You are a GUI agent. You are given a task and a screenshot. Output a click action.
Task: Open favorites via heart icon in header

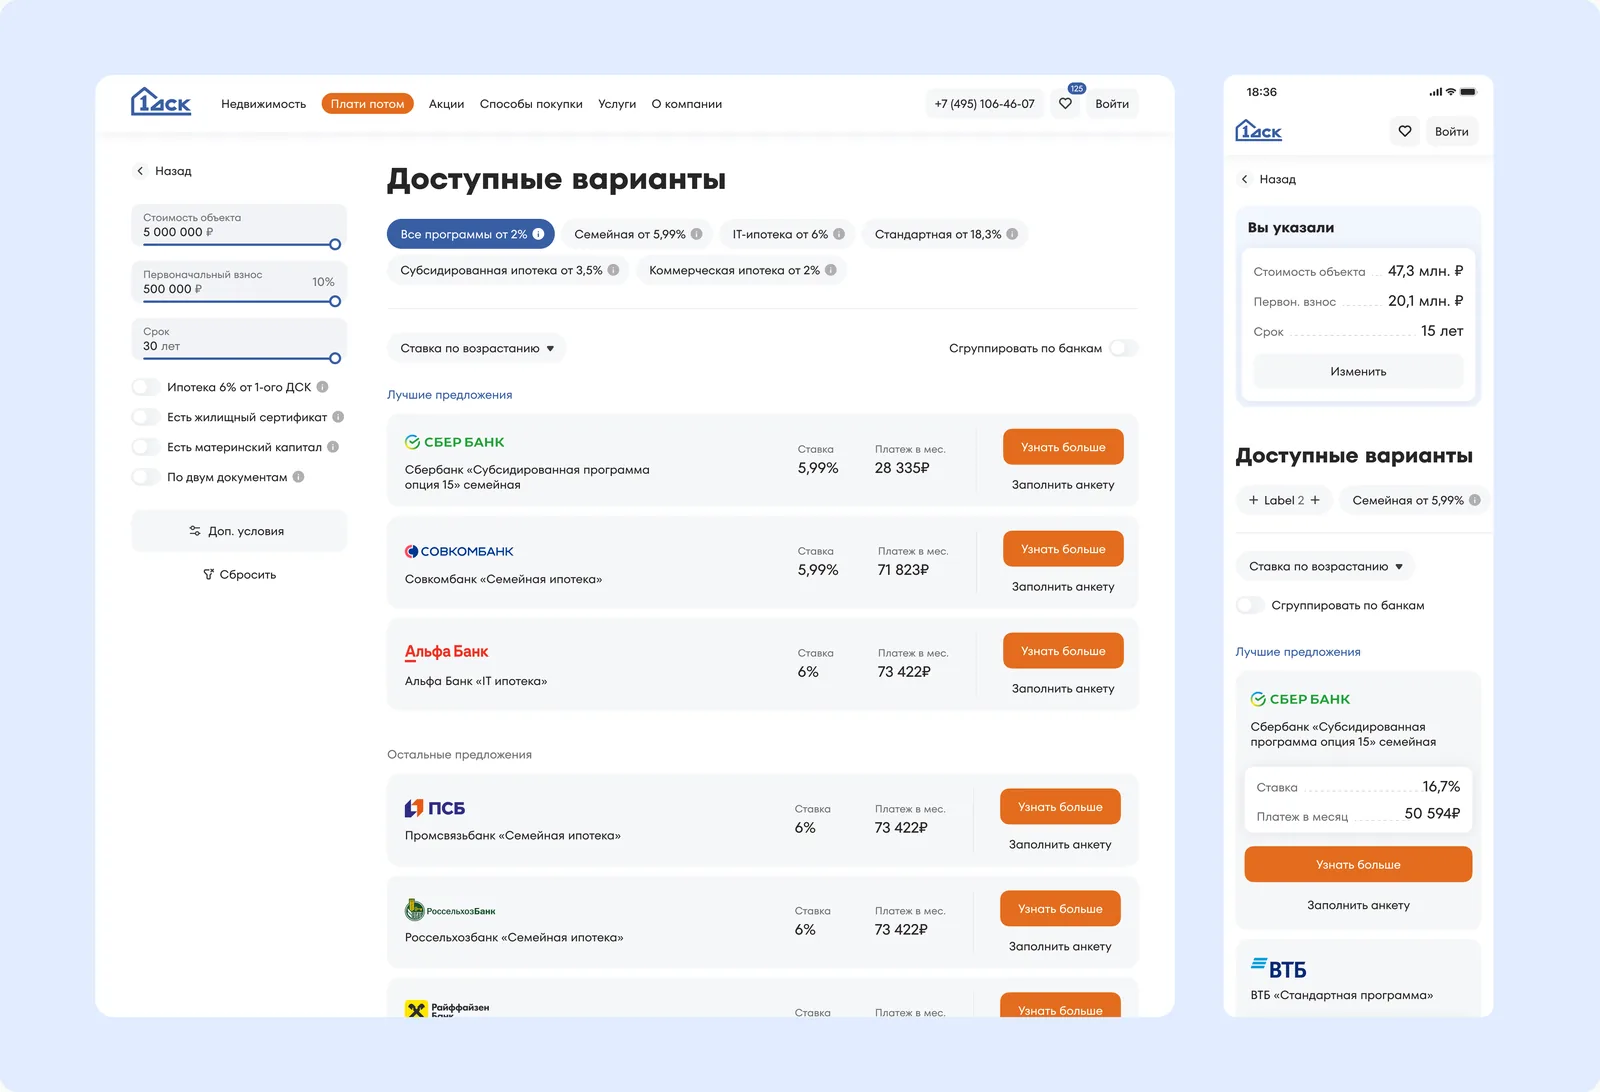1065,103
